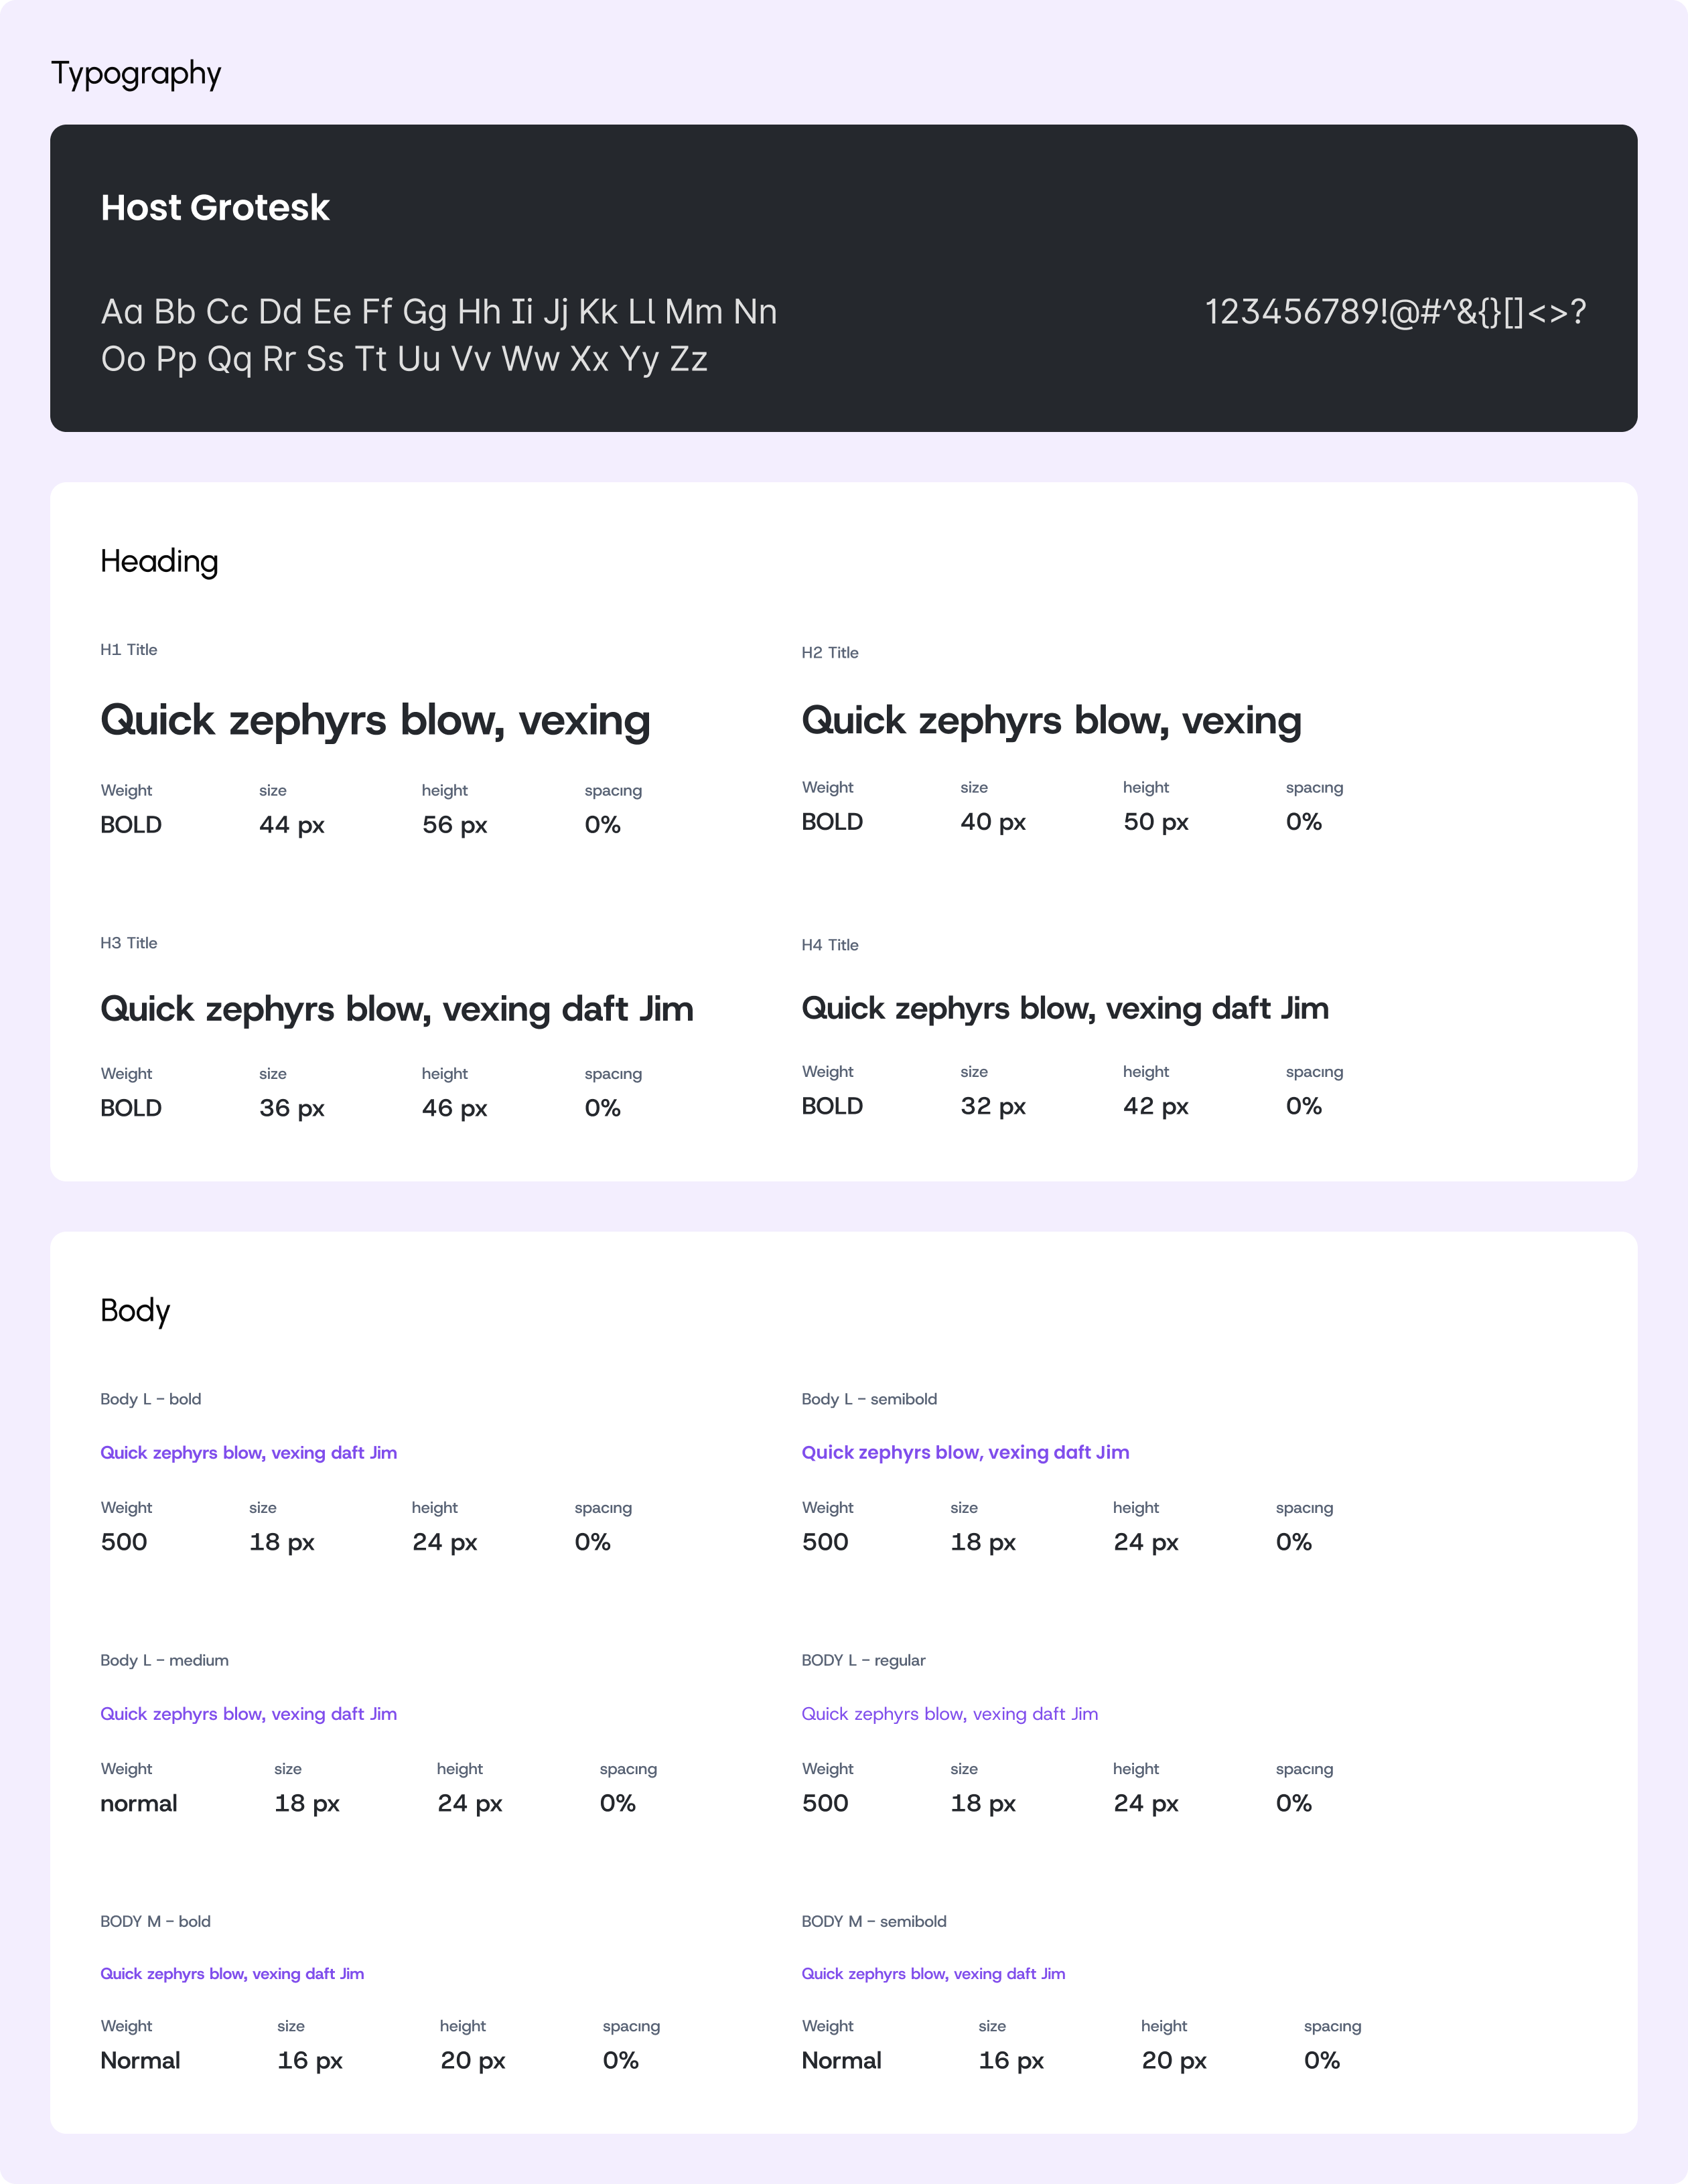Click the "Typography" page title
This screenshot has height=2184, width=1688.
[x=136, y=74]
